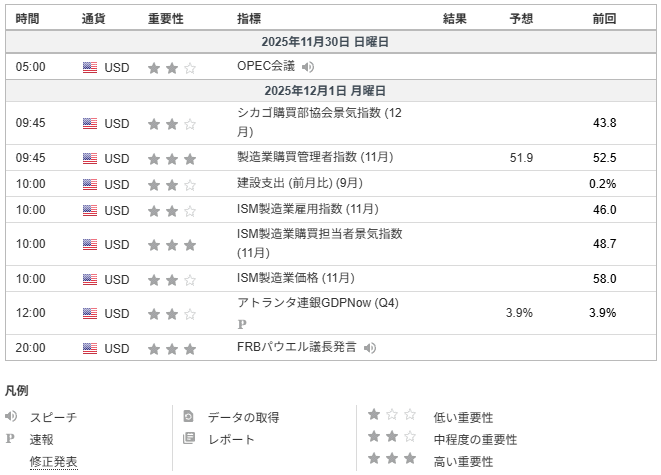The image size is (661, 475).
Task: Open the ISM製造業雇用指数 (11月) event
Action: [308, 209]
